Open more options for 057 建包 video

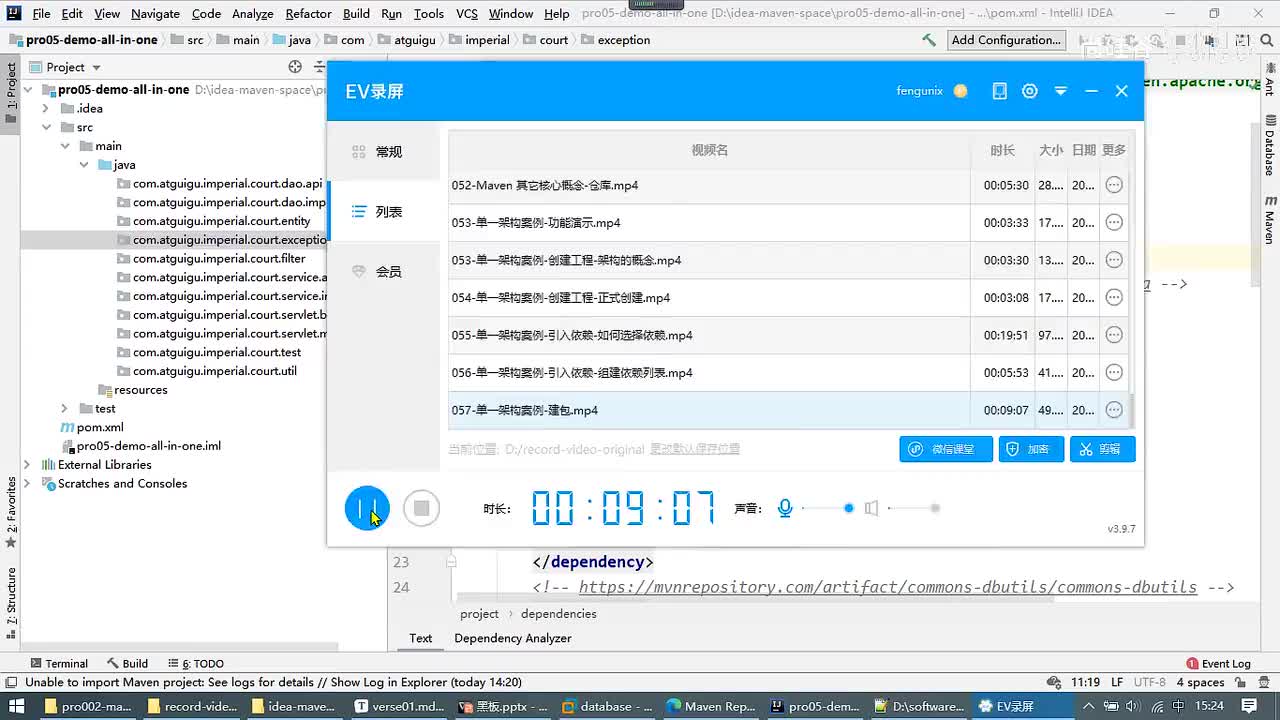(1114, 410)
